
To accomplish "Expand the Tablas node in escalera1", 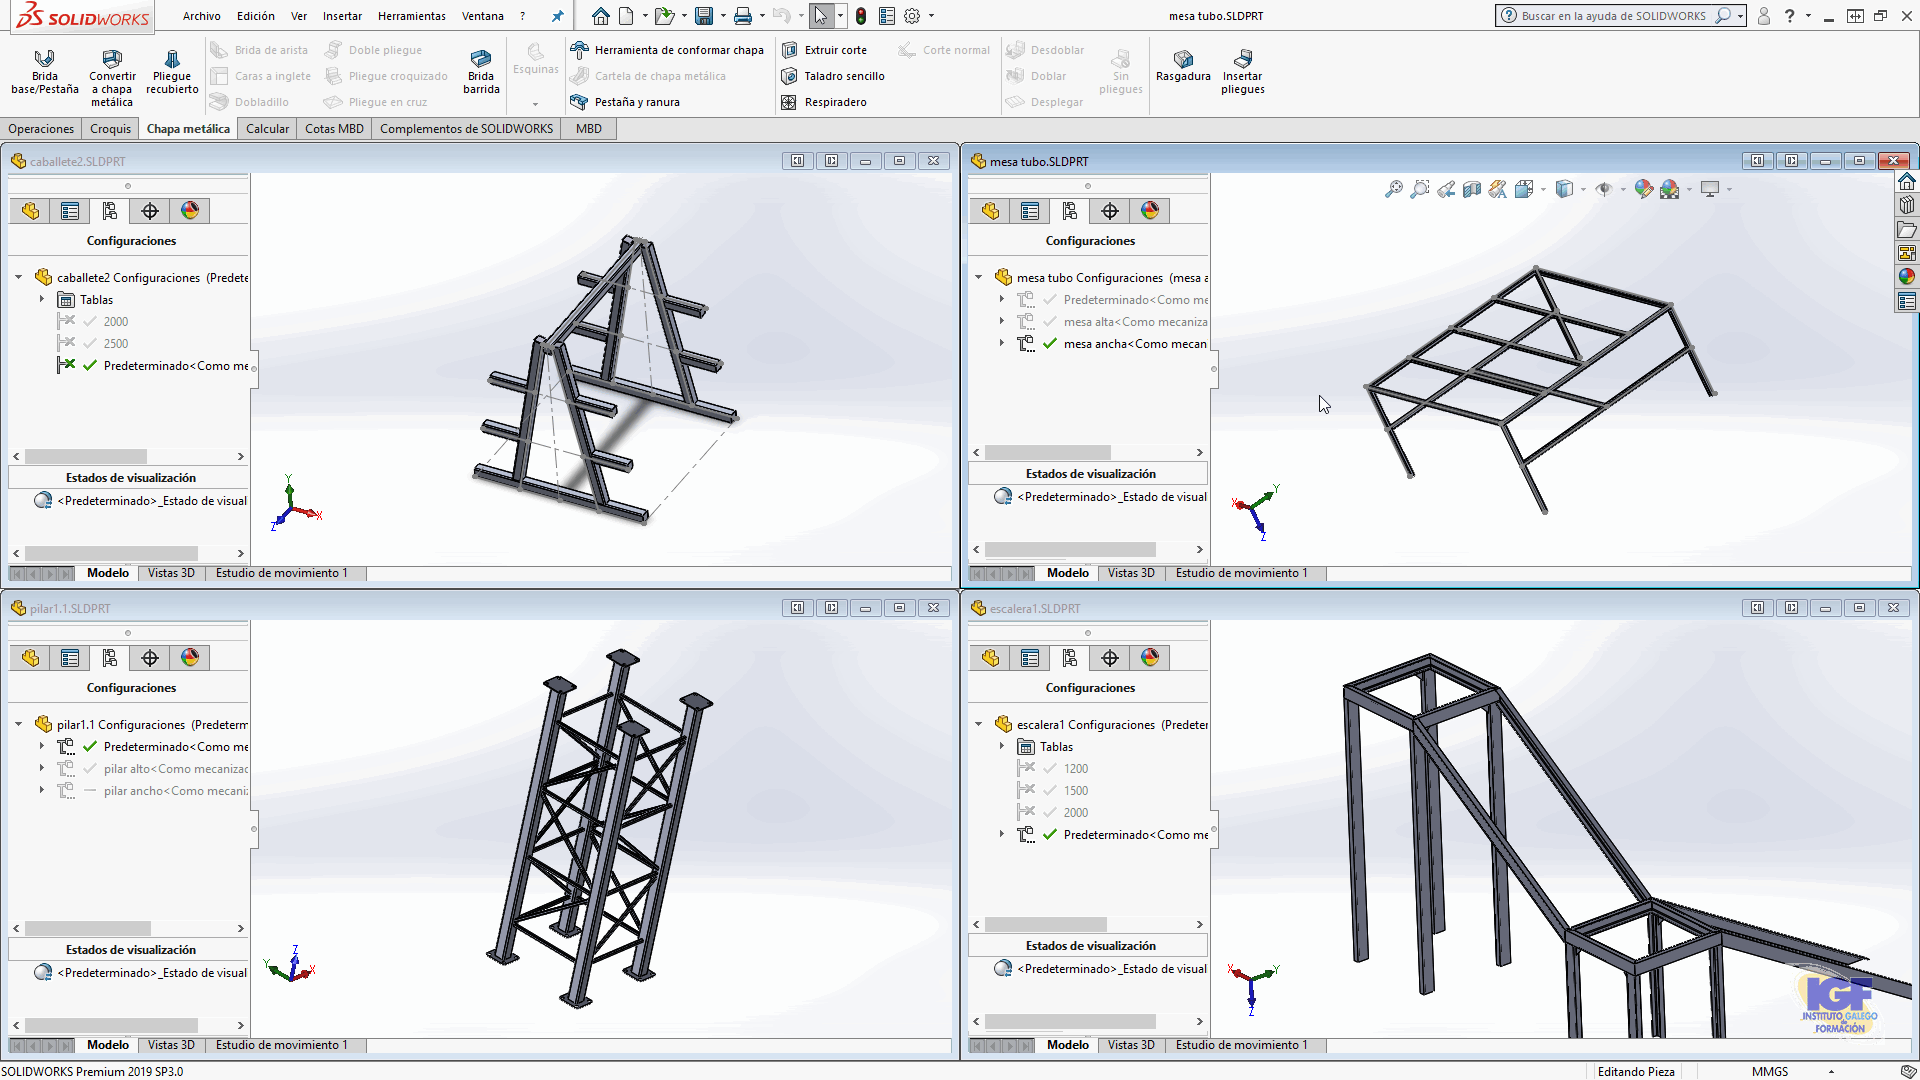I will tap(1003, 746).
